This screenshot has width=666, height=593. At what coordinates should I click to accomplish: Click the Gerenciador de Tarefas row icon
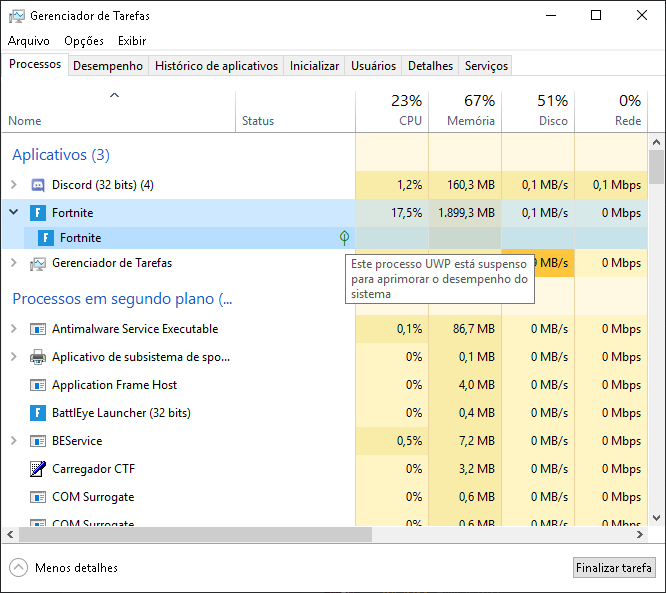pos(38,264)
